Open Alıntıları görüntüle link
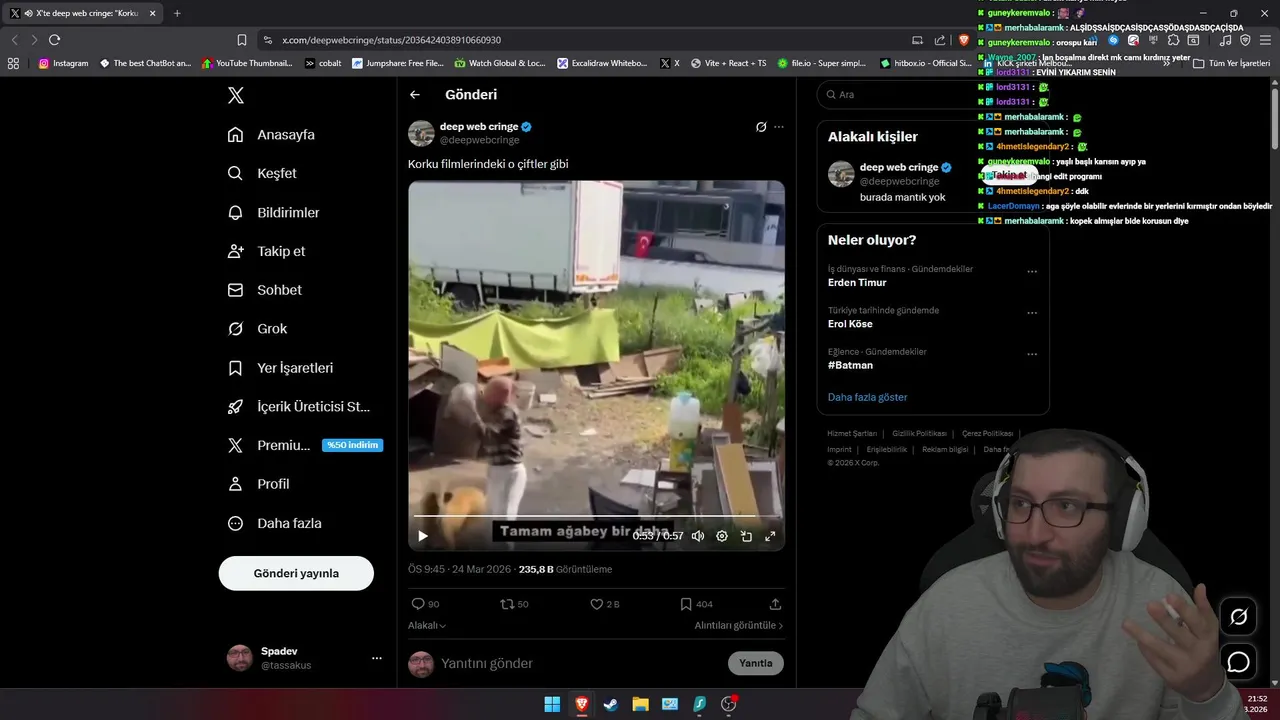Screen dimensions: 1280x720 click(739, 625)
